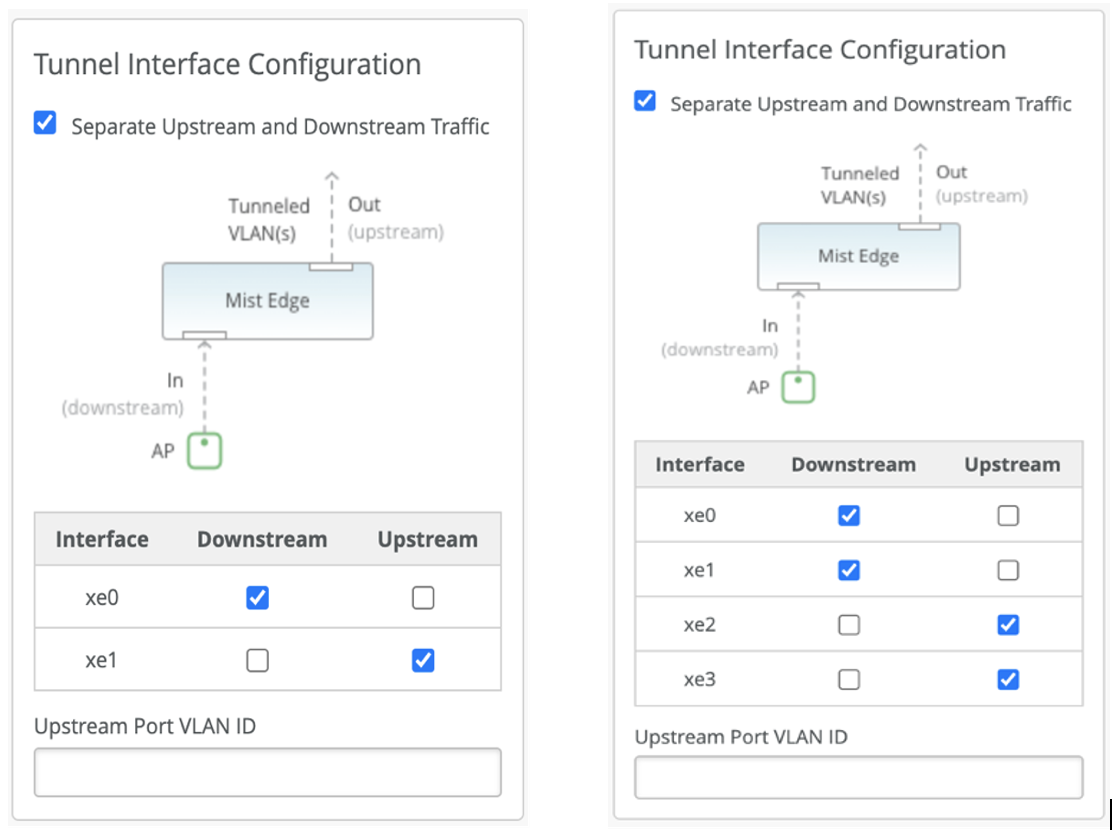Uncheck xe3 Upstream in four-interface table

pos(1008,680)
